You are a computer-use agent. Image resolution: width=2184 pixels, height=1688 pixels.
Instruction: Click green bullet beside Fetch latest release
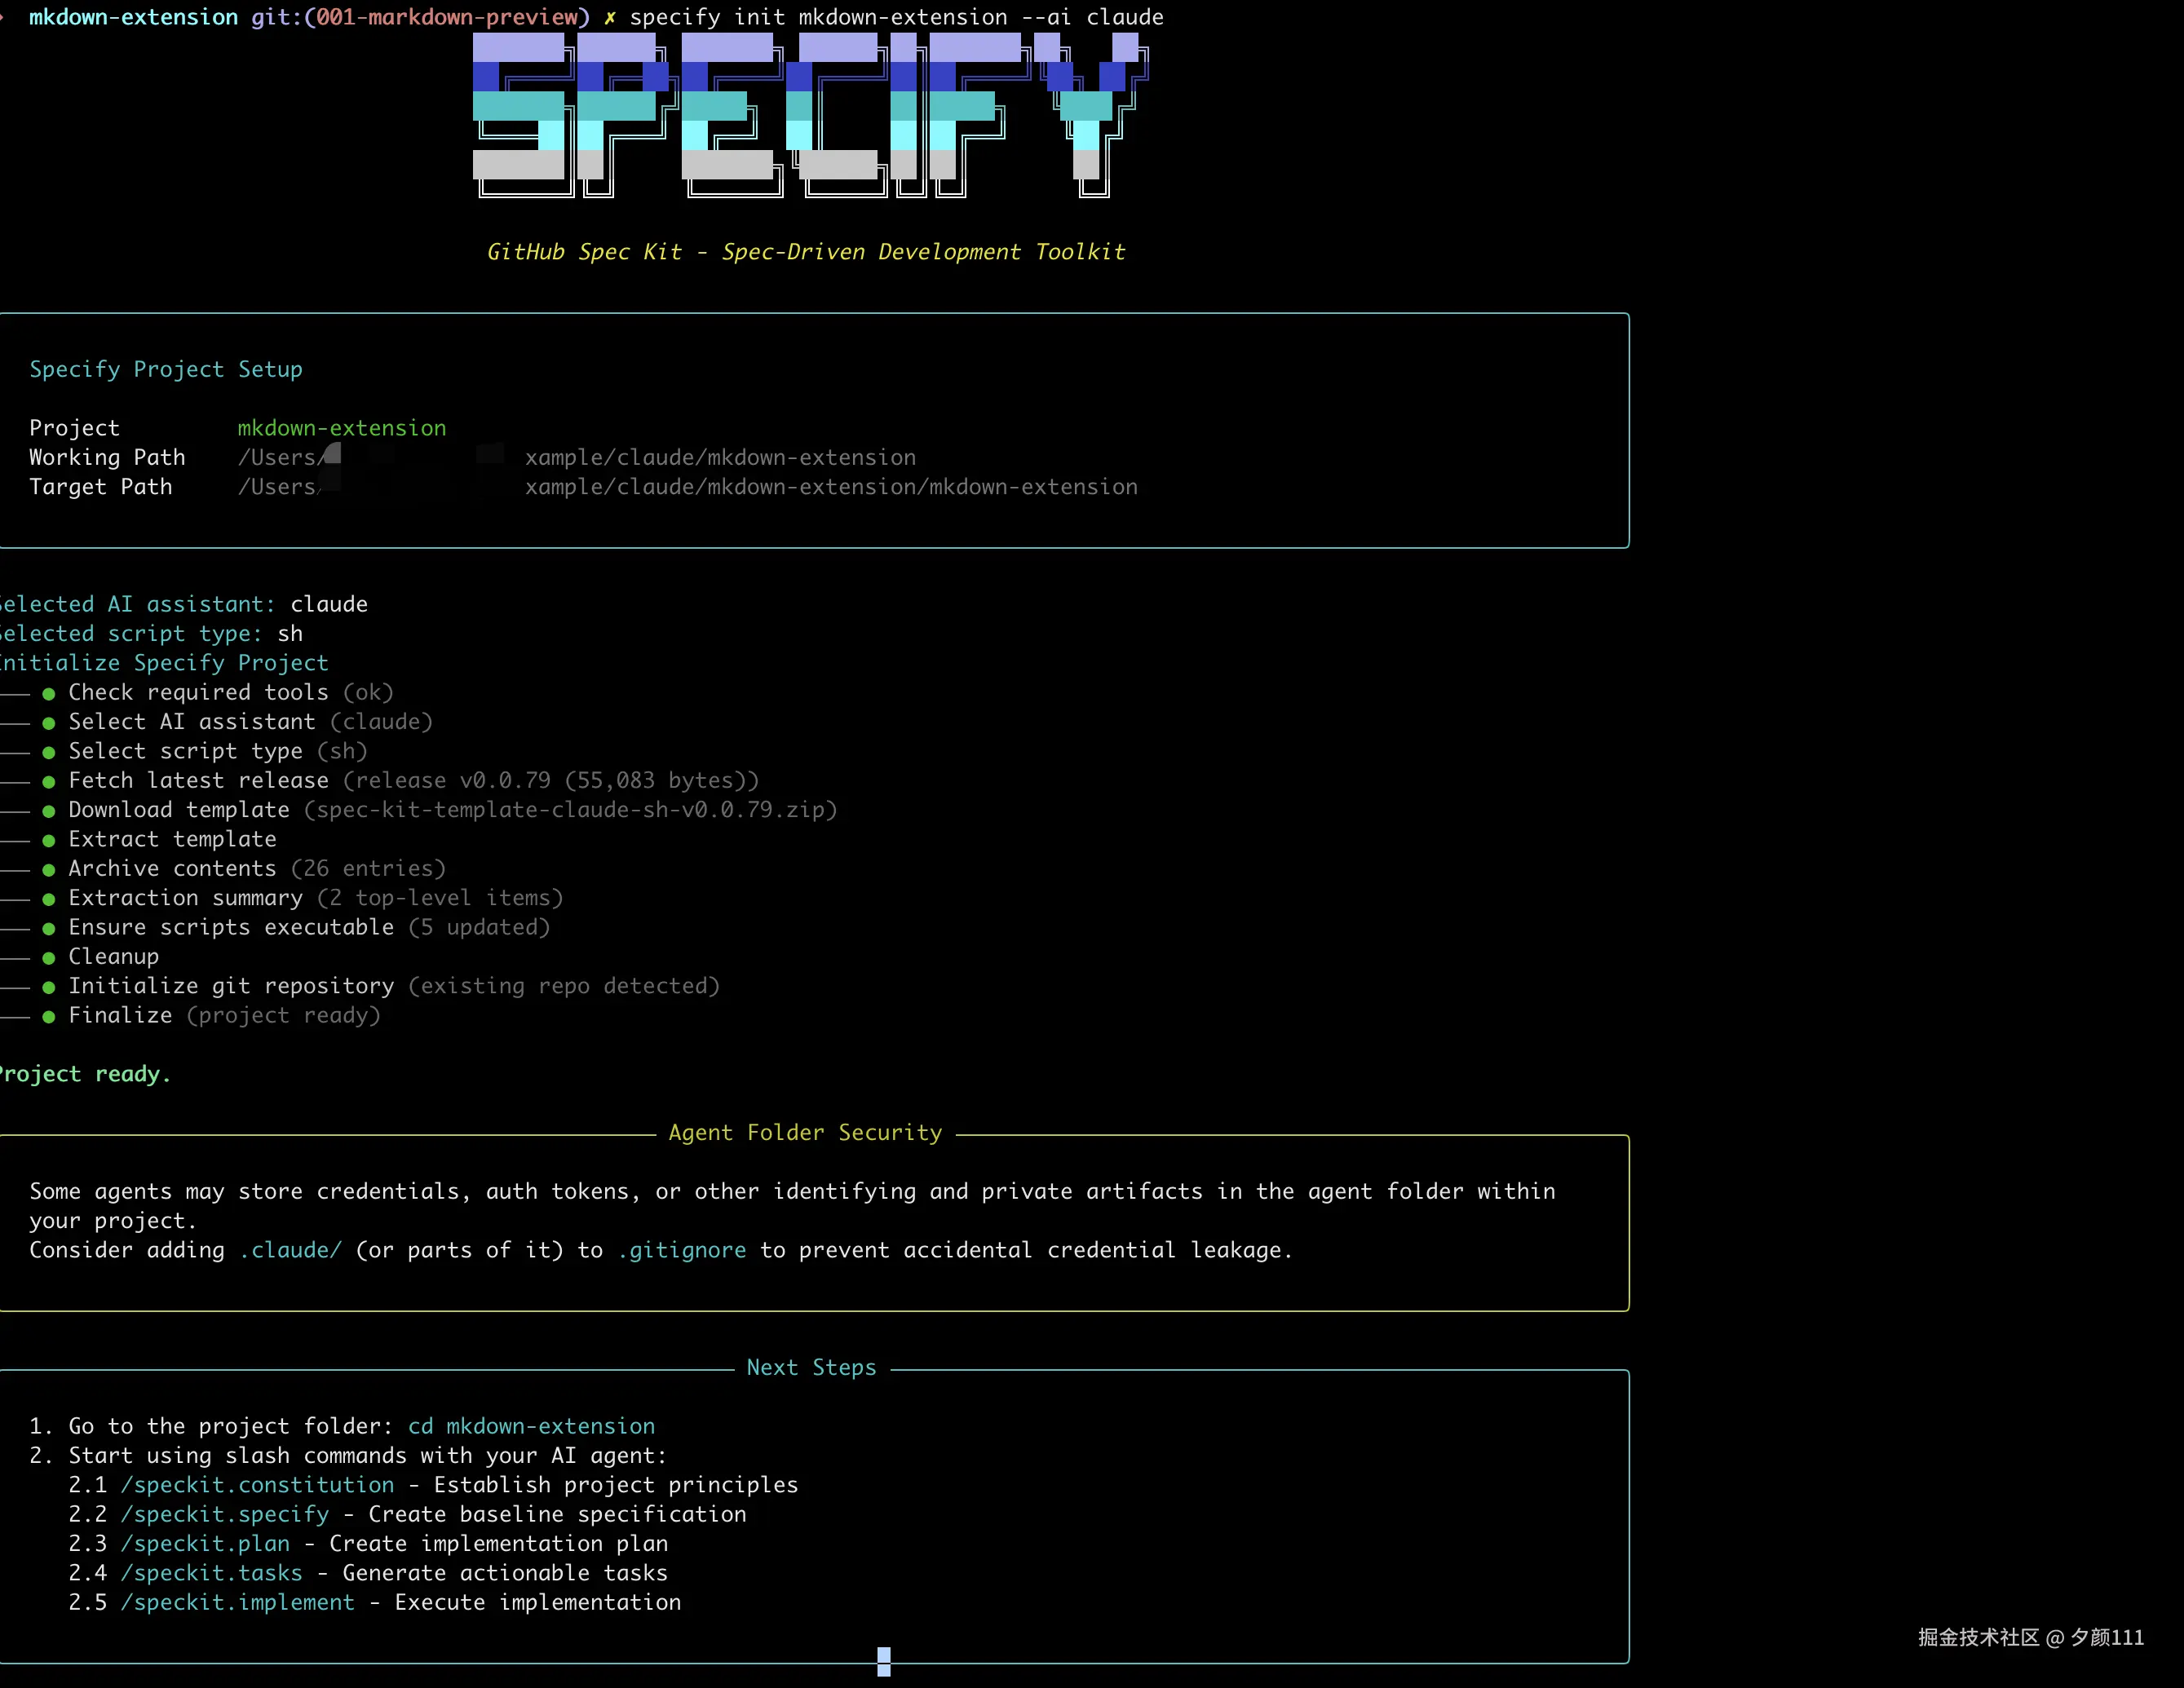coord(48,781)
